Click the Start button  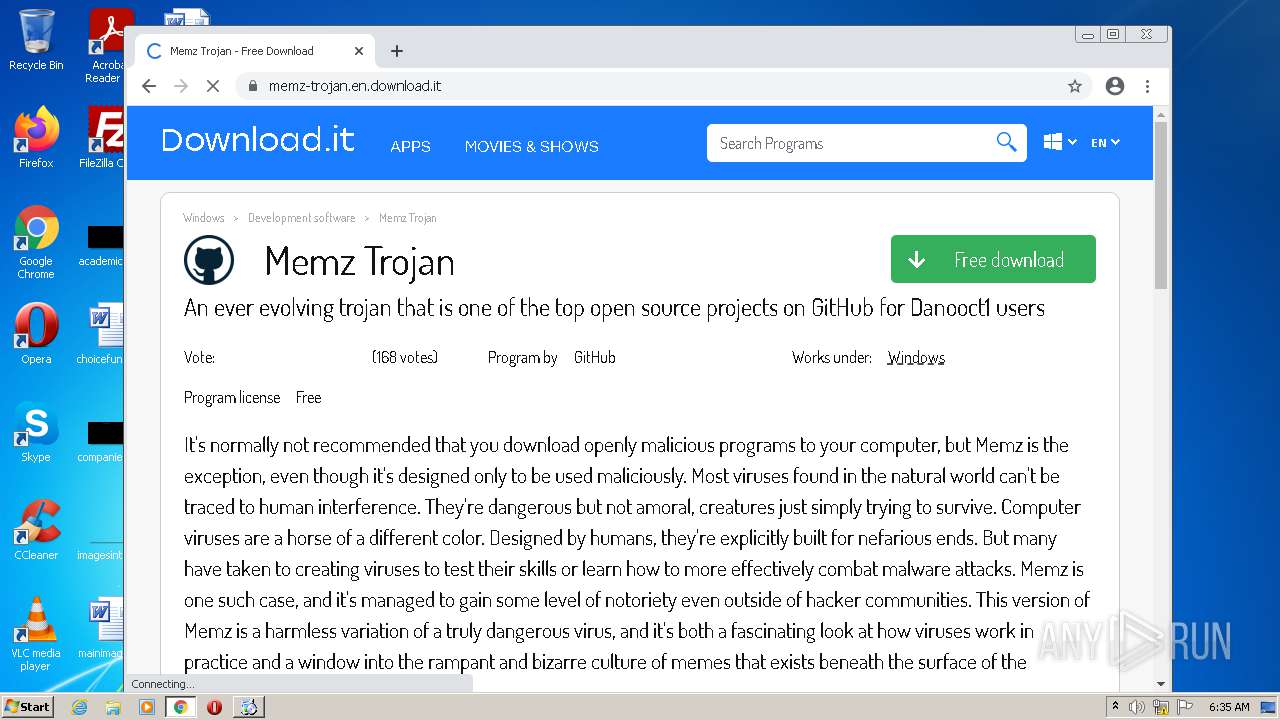coord(28,707)
